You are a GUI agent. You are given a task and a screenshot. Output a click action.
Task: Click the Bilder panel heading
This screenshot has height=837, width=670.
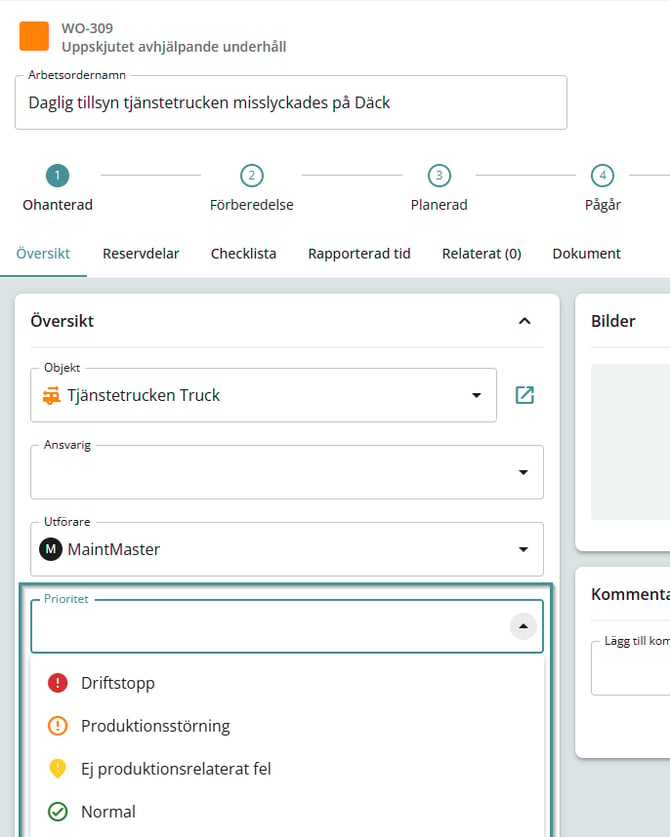pos(613,321)
